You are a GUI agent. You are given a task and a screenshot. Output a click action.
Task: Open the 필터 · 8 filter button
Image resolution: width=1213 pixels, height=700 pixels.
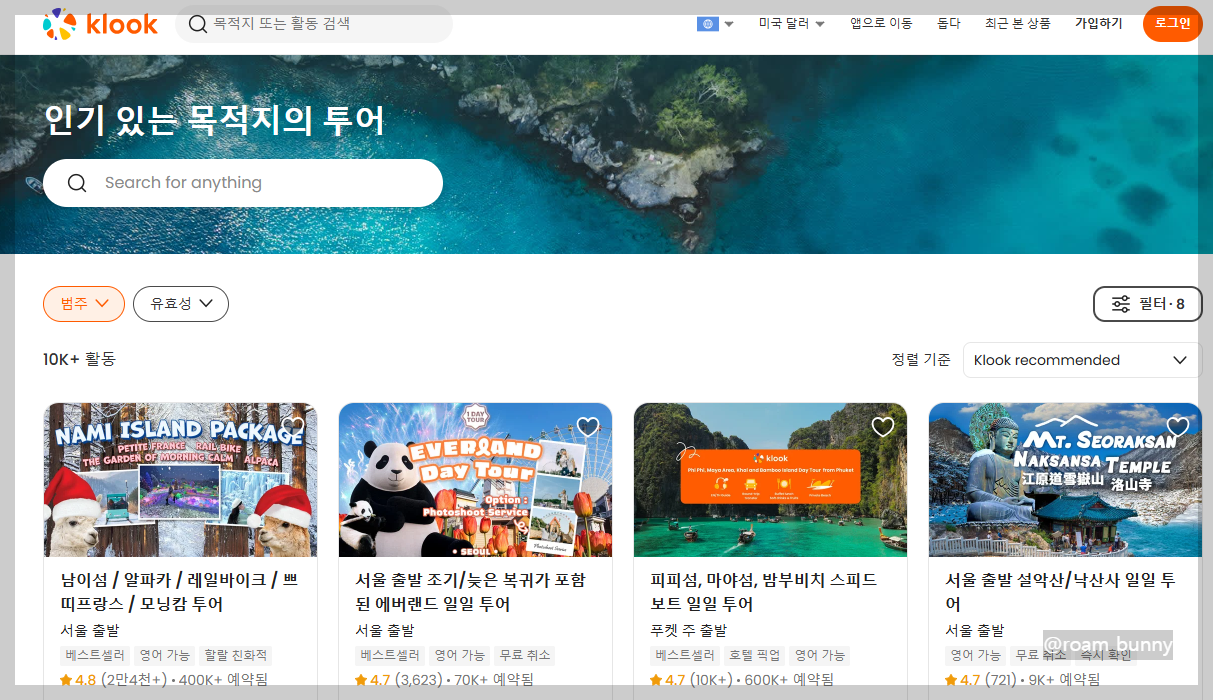tap(1148, 304)
